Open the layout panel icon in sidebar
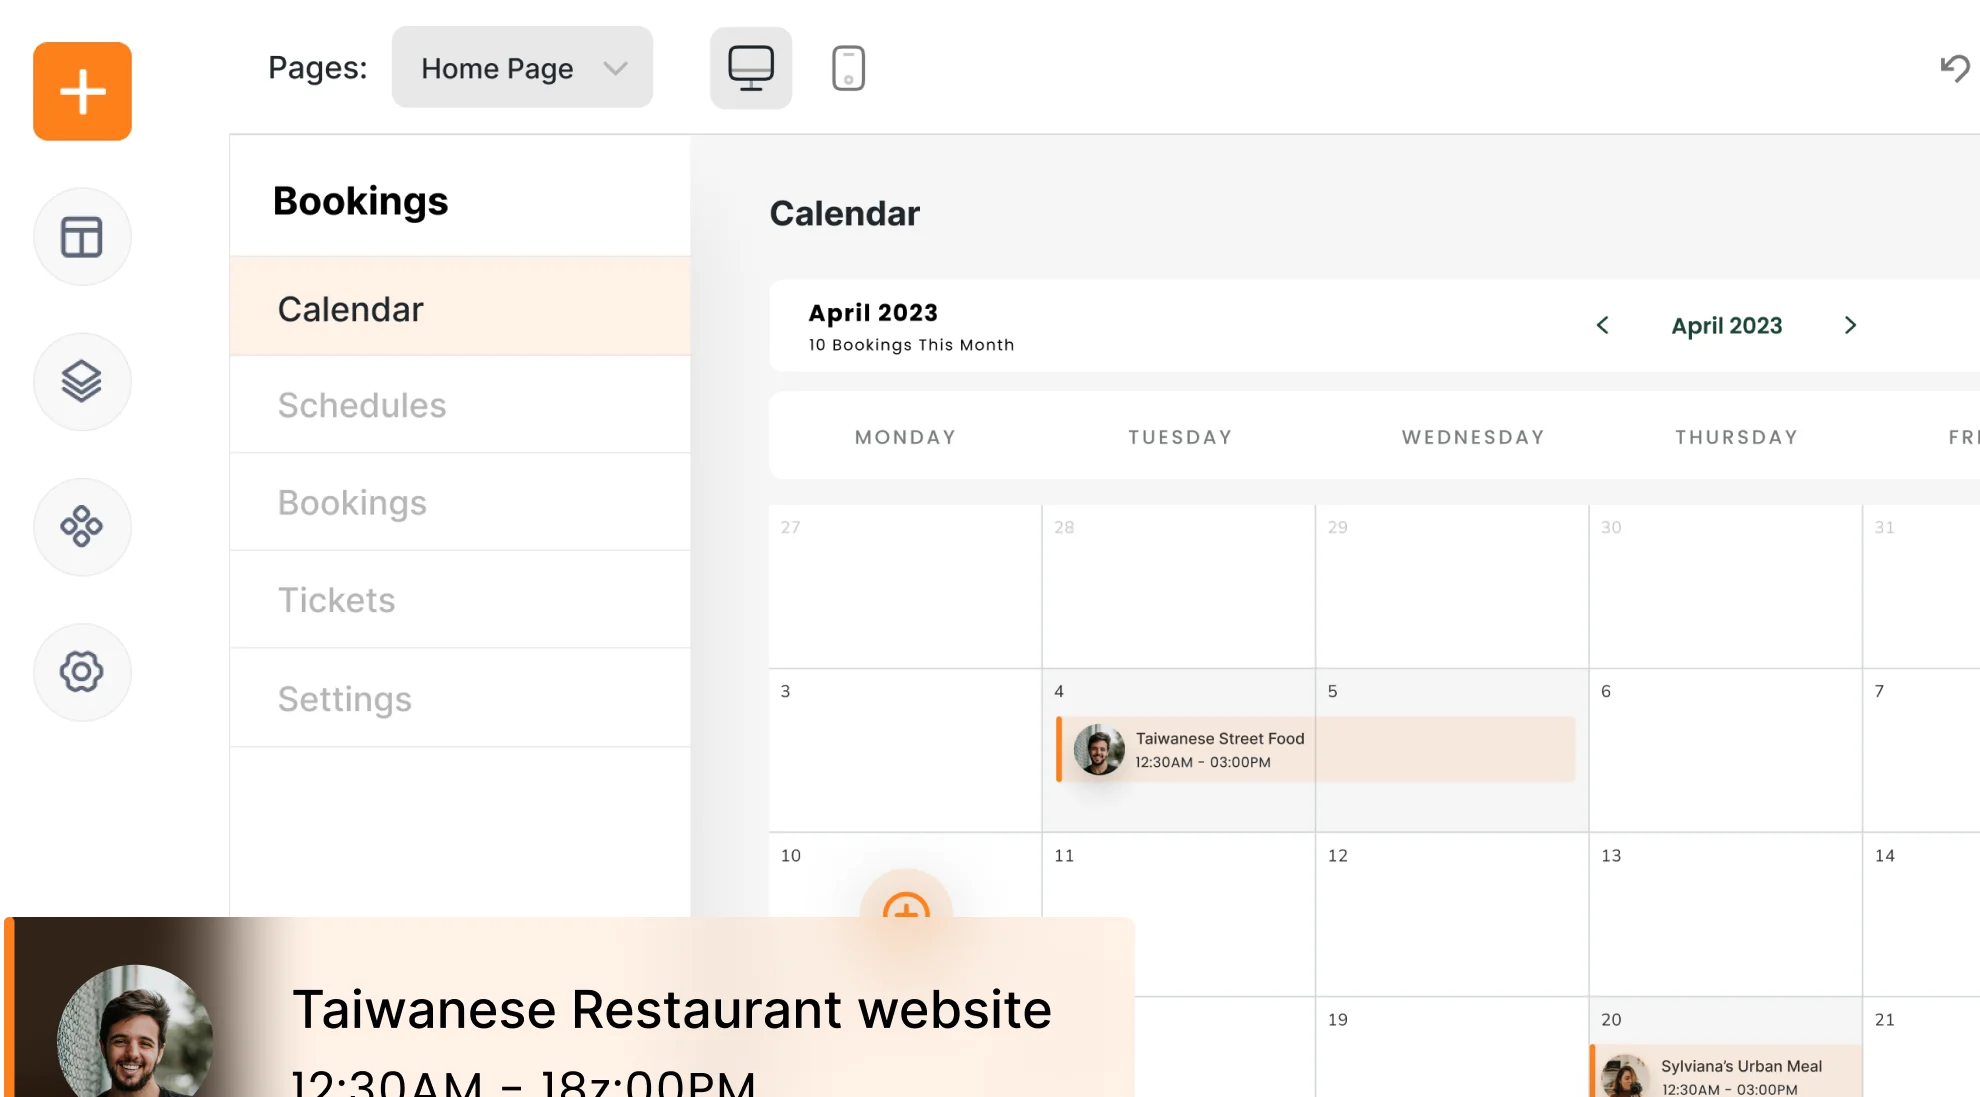Image resolution: width=1980 pixels, height=1097 pixels. coord(82,237)
